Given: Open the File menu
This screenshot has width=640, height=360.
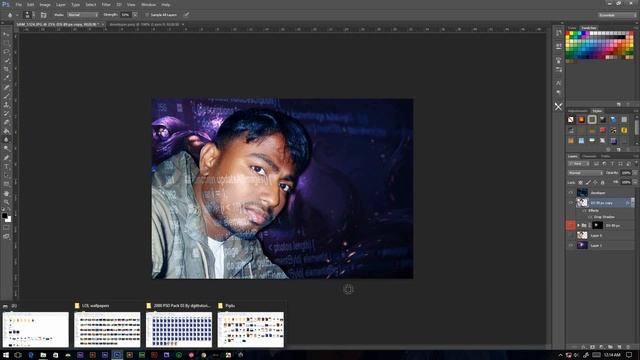Looking at the screenshot, I should (18, 4).
